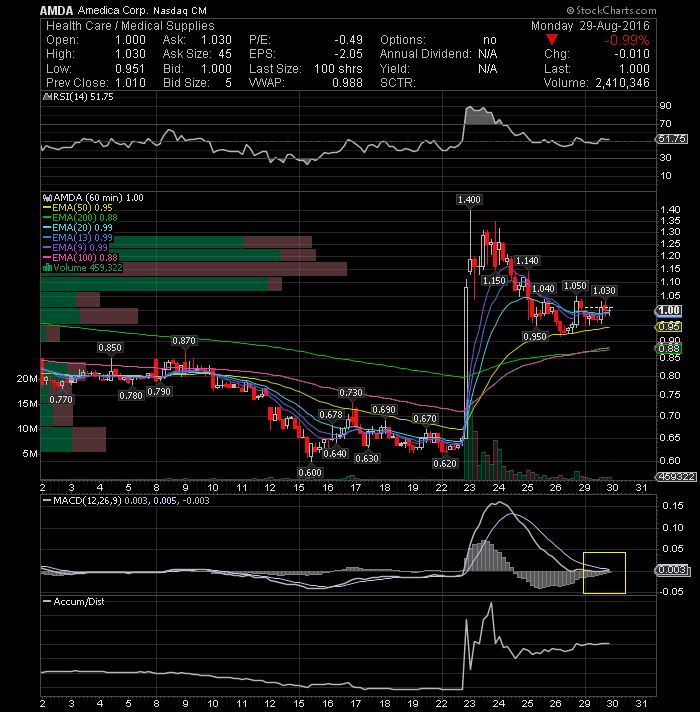700x712 pixels.
Task: Click the 0.780 low price label
Action: pyautogui.click(x=131, y=396)
